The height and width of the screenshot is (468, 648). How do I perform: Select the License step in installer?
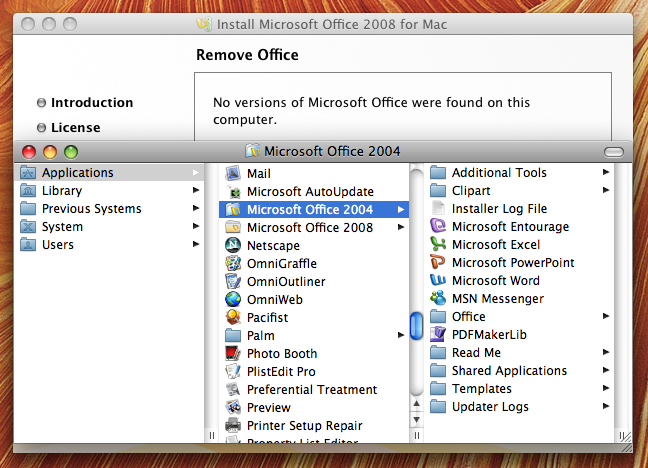point(69,127)
